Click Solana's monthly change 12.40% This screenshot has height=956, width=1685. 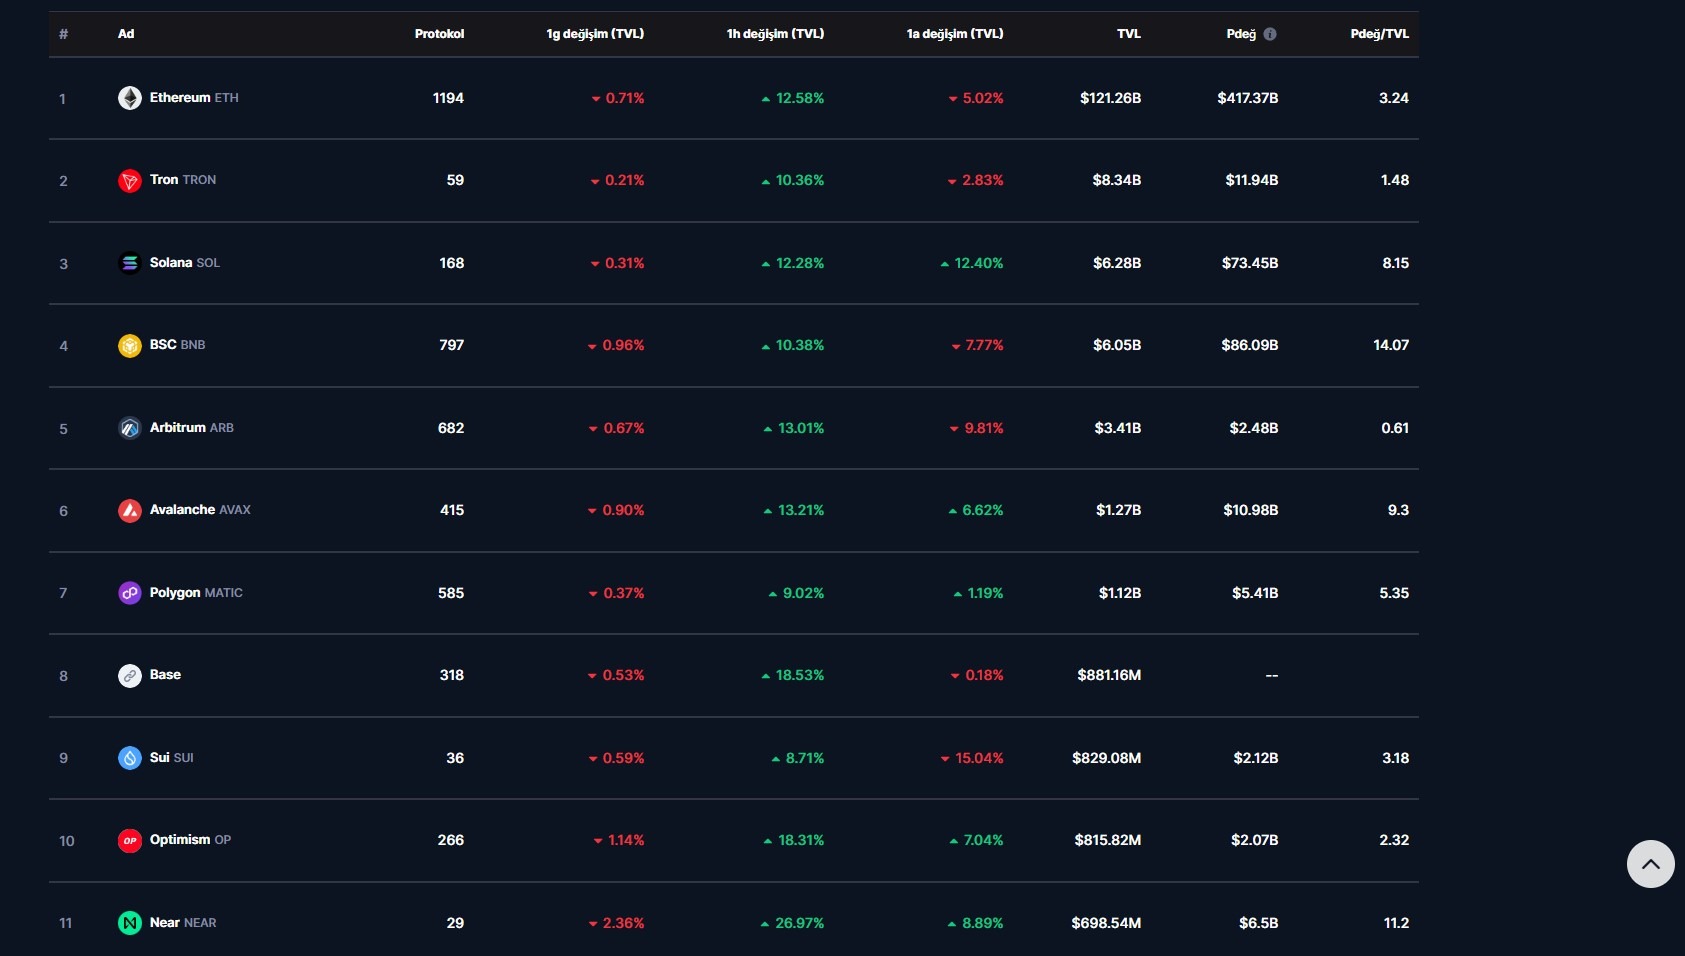[x=972, y=263]
